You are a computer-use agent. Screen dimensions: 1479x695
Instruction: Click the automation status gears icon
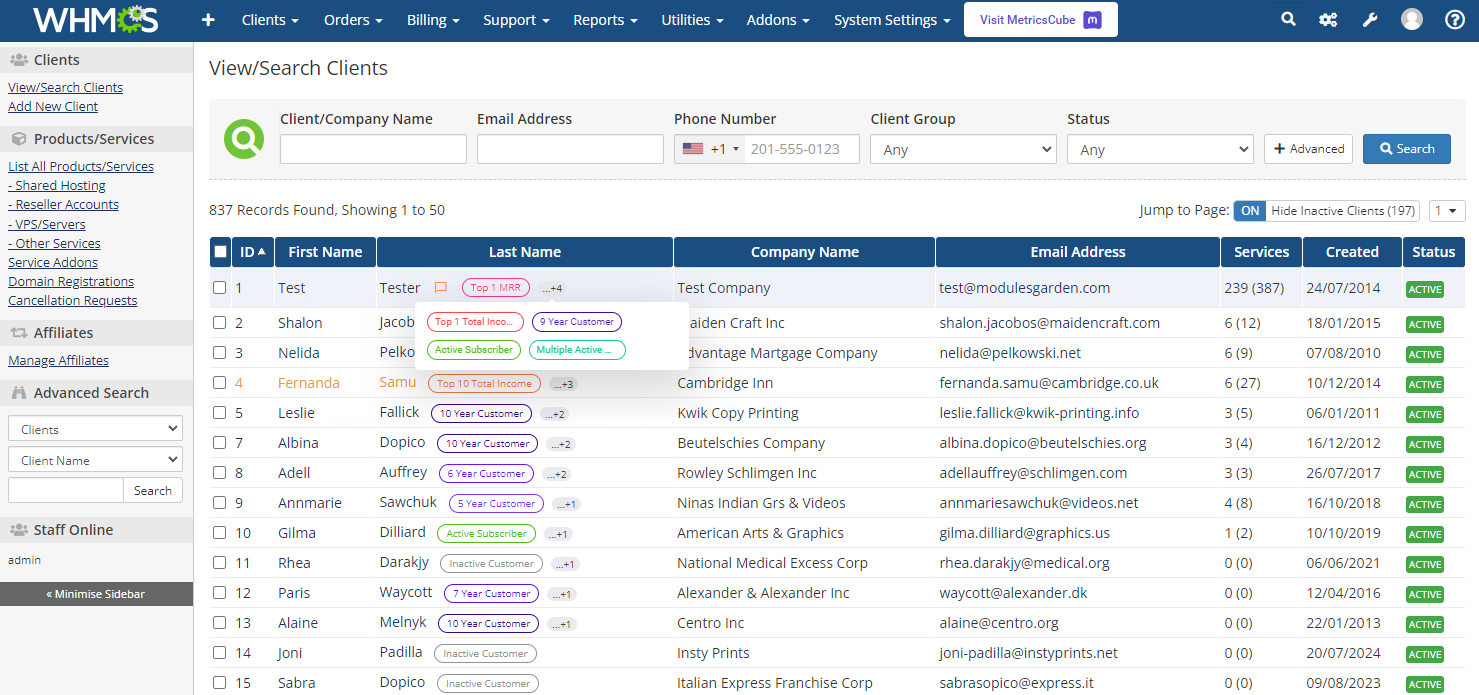[1328, 18]
